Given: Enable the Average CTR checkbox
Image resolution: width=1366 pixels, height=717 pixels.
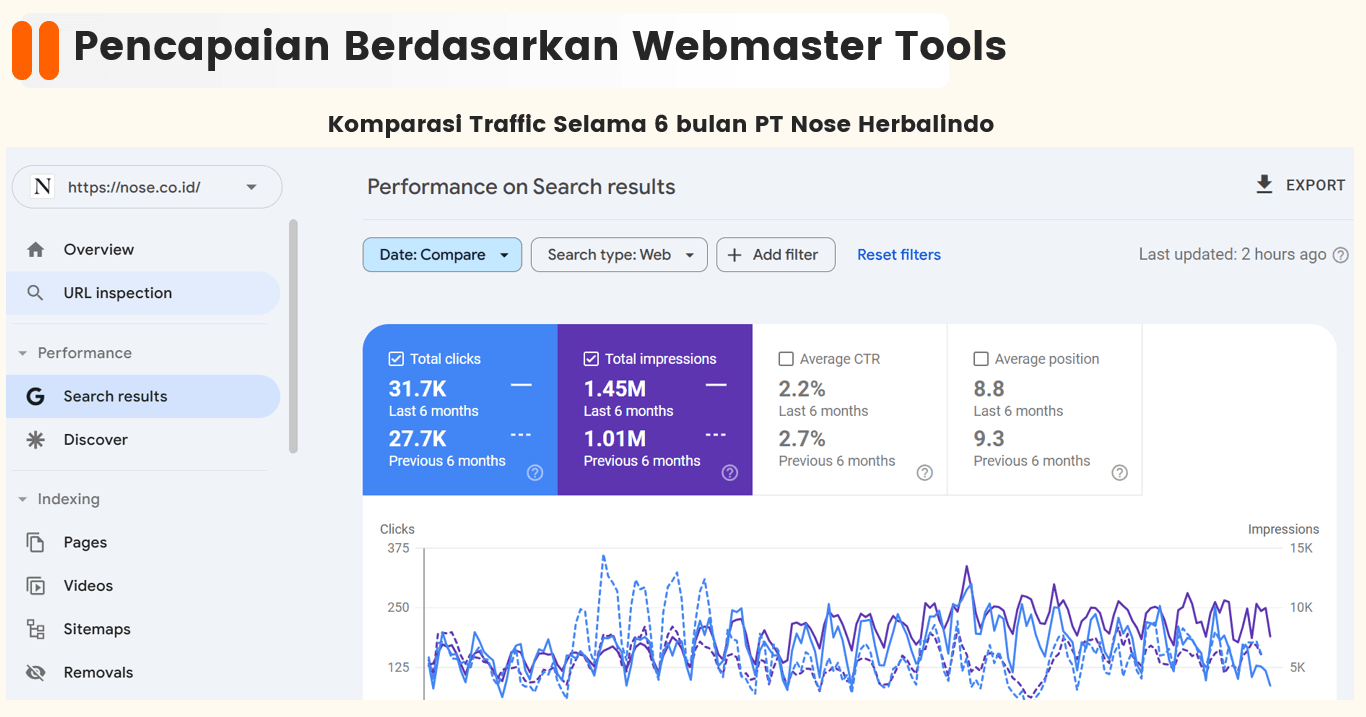Looking at the screenshot, I should [x=786, y=359].
